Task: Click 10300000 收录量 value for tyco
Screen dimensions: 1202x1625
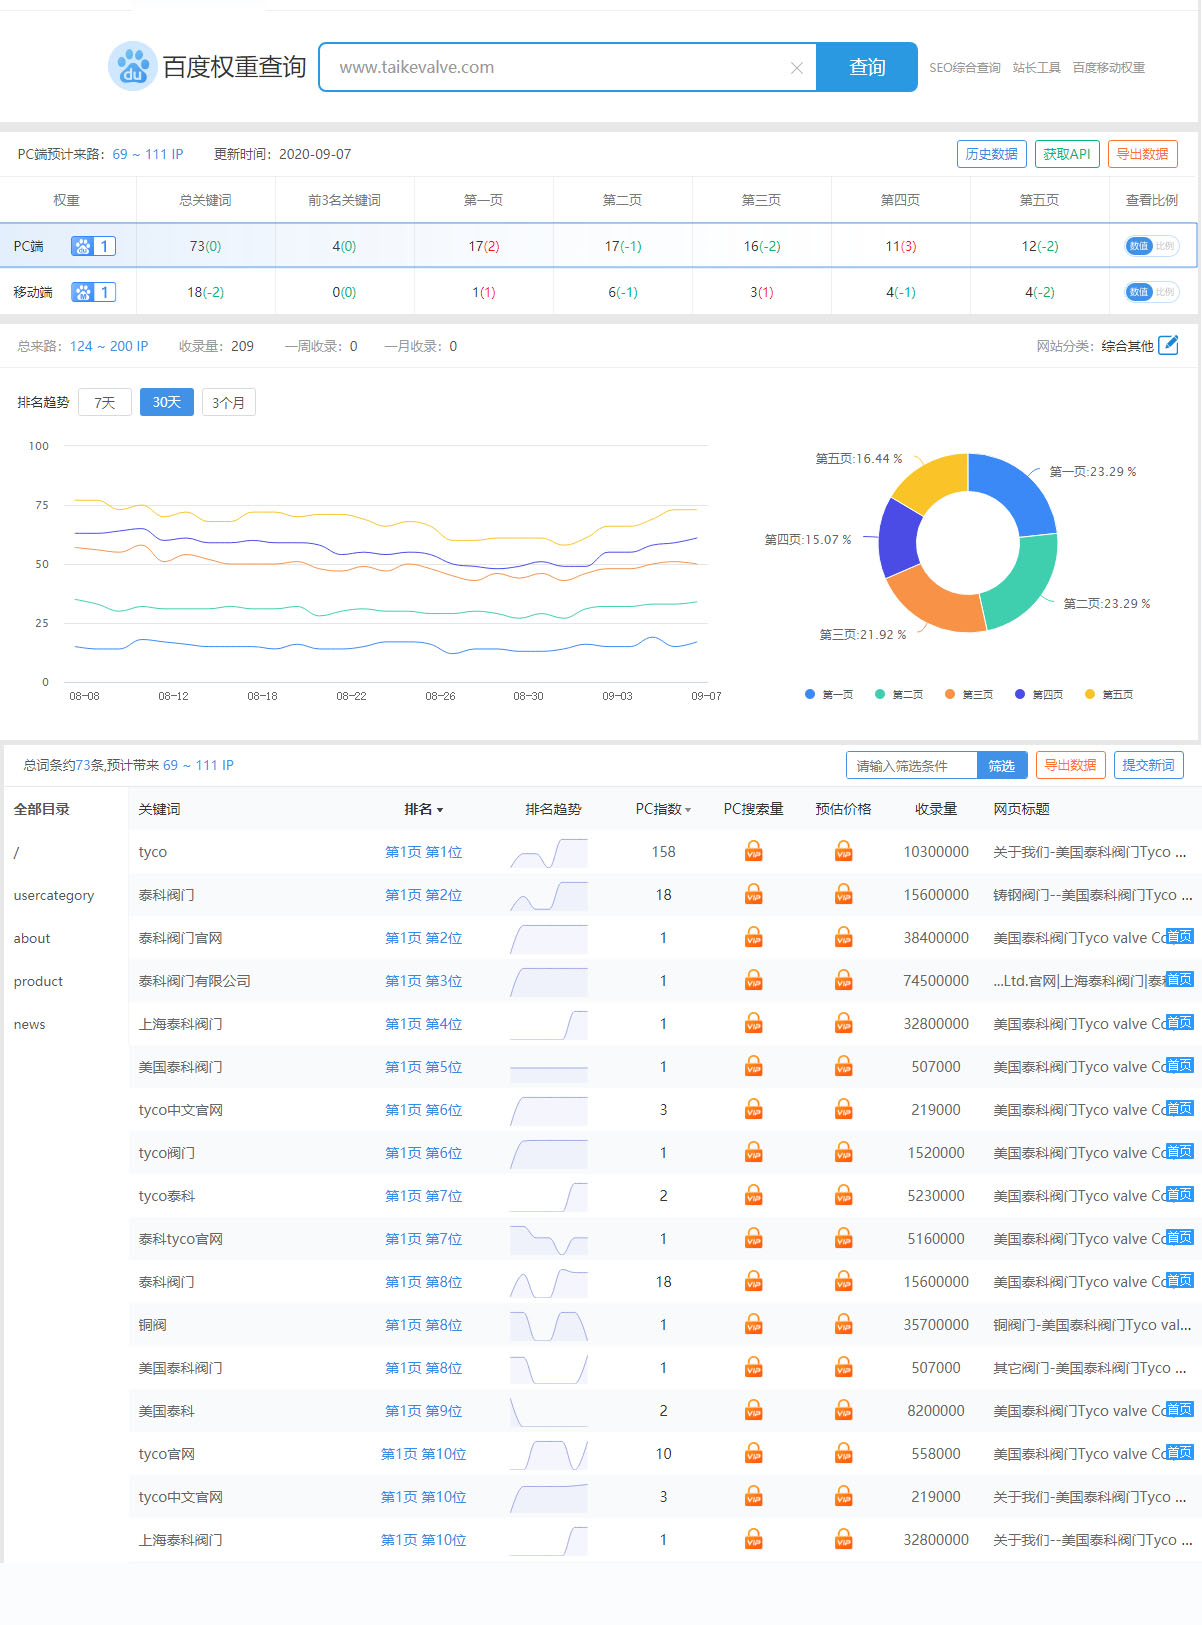Action: tap(936, 852)
